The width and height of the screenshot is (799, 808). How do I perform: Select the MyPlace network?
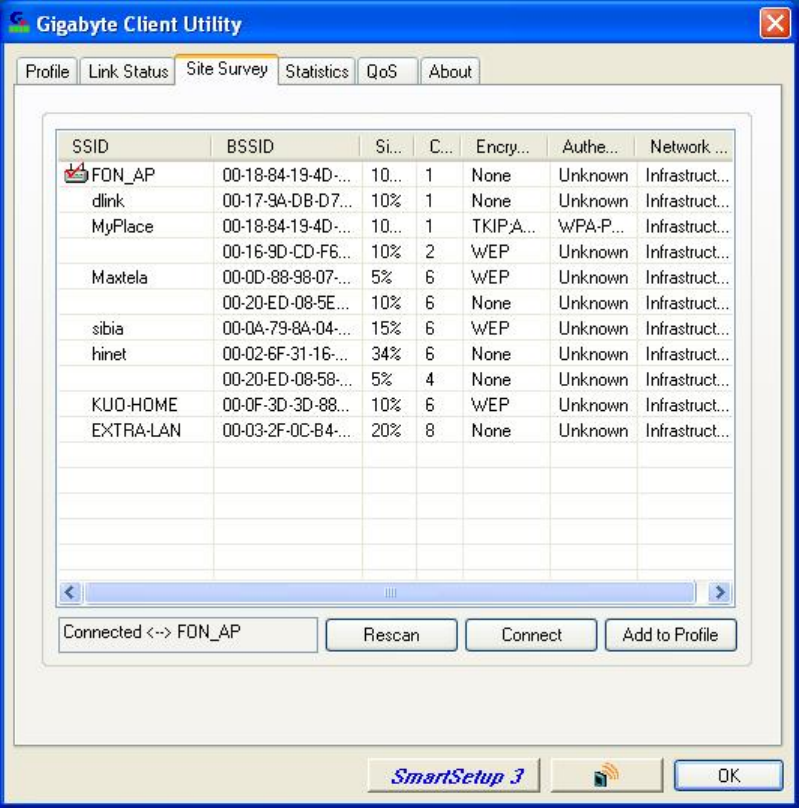click(122, 226)
